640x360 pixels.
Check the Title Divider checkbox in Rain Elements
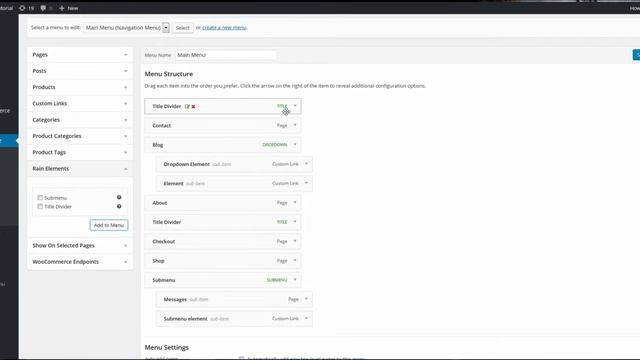[40, 207]
